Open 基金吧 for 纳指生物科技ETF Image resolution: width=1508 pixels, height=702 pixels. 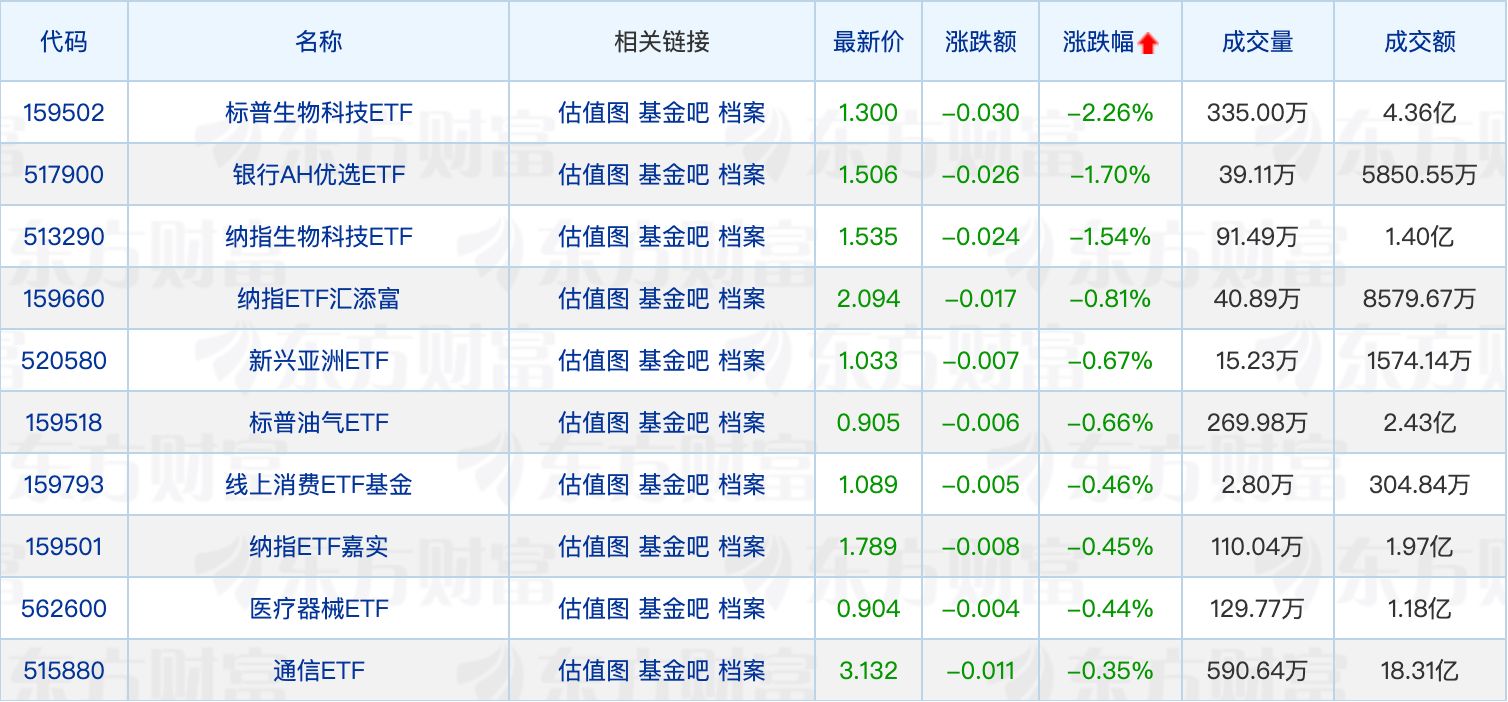(x=674, y=237)
